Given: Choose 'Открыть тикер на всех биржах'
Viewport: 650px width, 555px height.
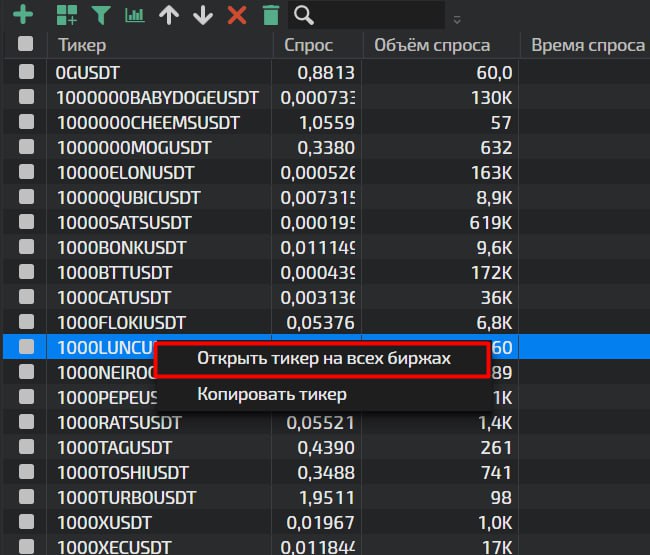Looking at the screenshot, I should tap(323, 359).
